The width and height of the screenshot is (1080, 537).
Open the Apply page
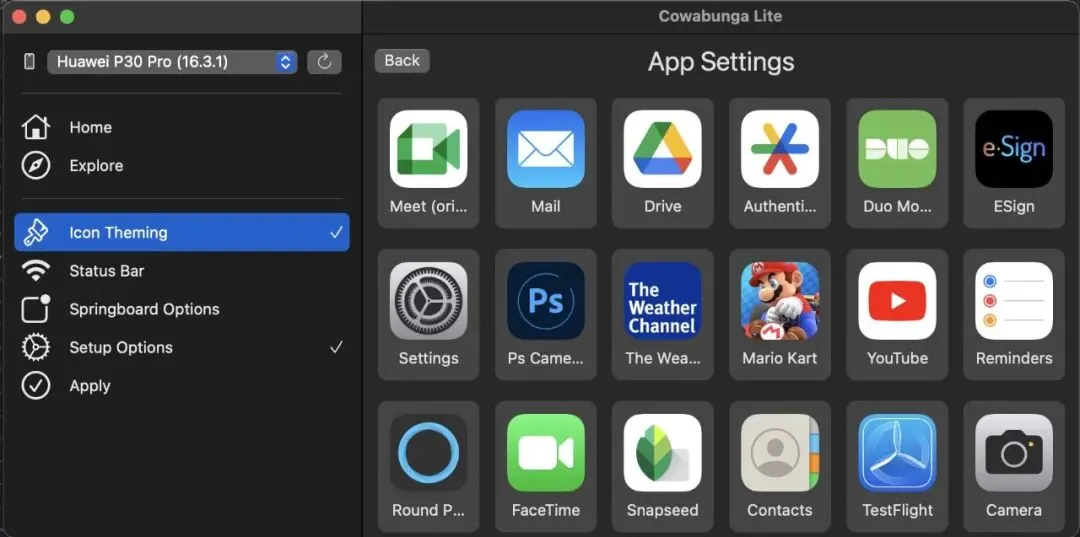pyautogui.click(x=182, y=386)
